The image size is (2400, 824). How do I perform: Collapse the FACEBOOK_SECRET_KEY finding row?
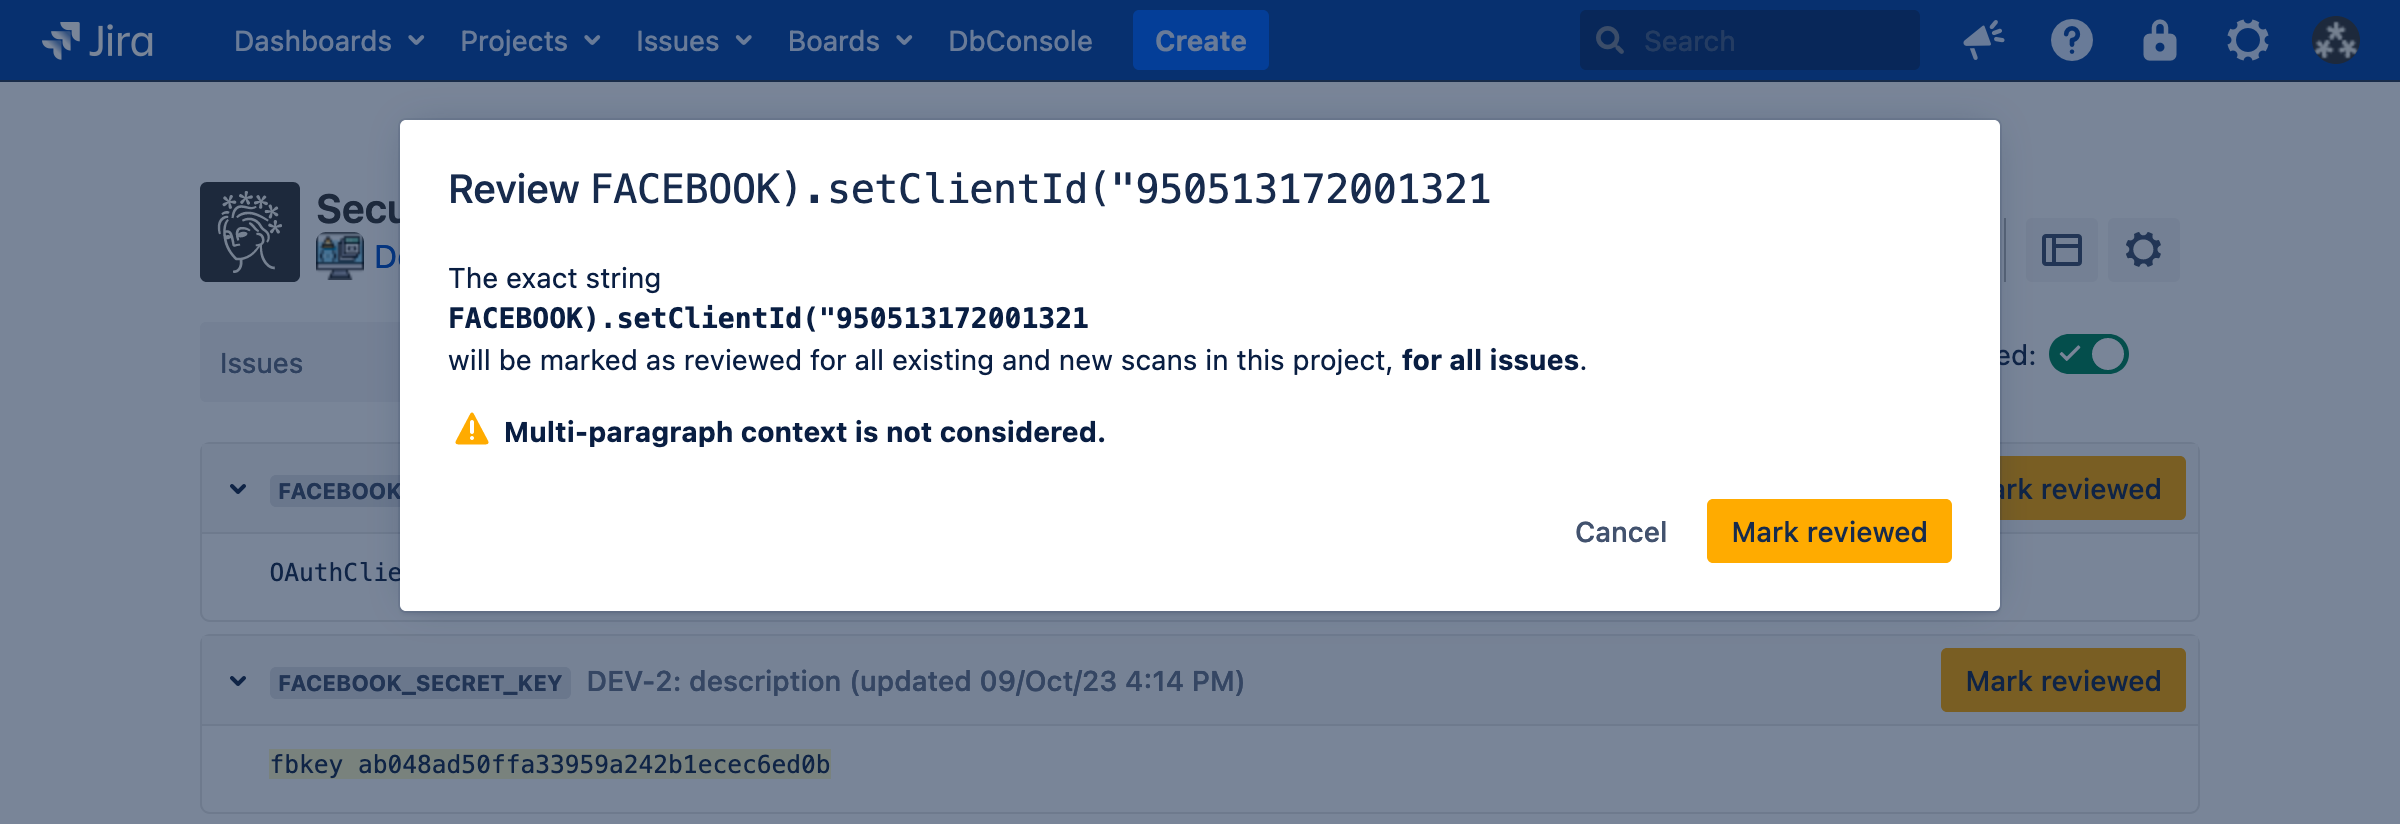[x=238, y=682]
